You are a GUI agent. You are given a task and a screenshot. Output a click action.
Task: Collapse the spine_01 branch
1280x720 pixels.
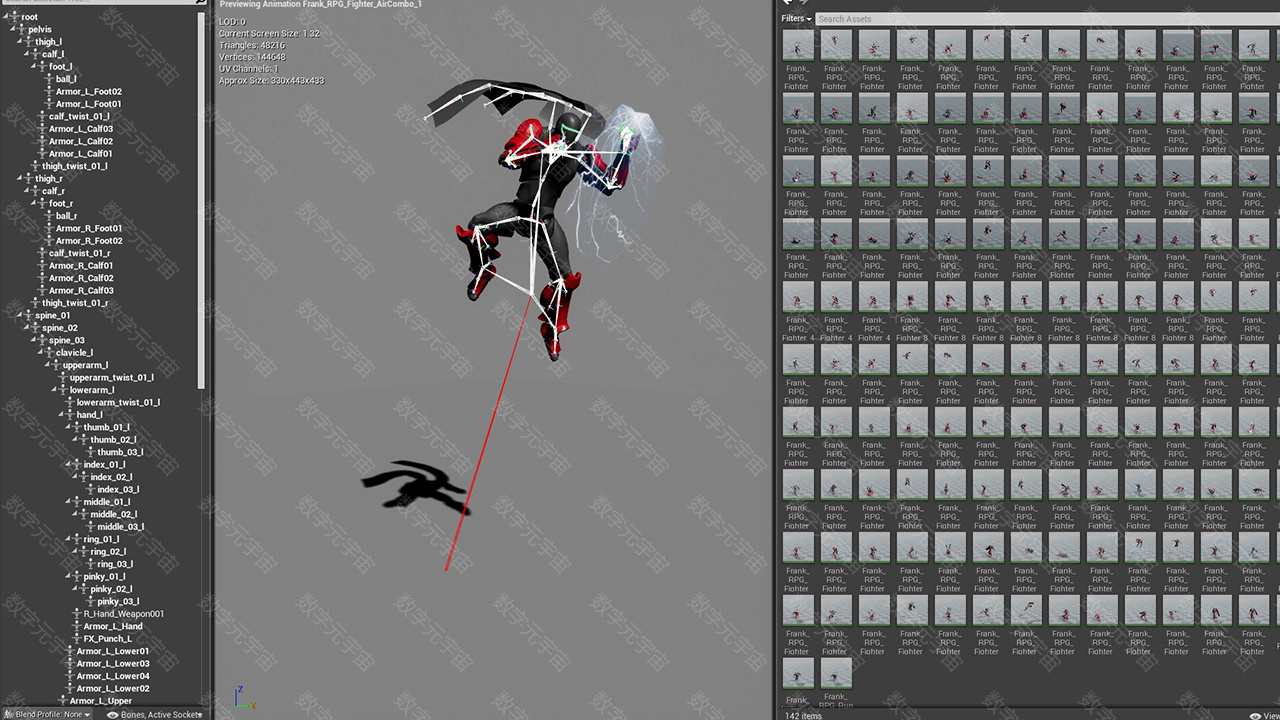tap(21, 316)
